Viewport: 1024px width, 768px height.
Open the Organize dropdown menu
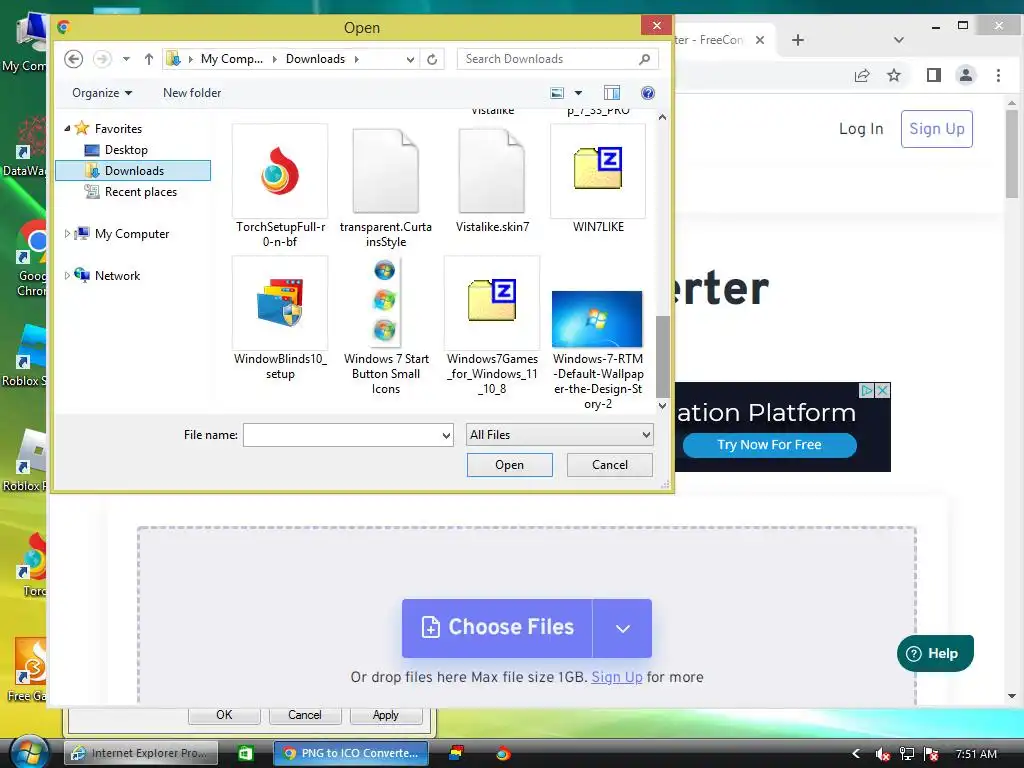(103, 93)
